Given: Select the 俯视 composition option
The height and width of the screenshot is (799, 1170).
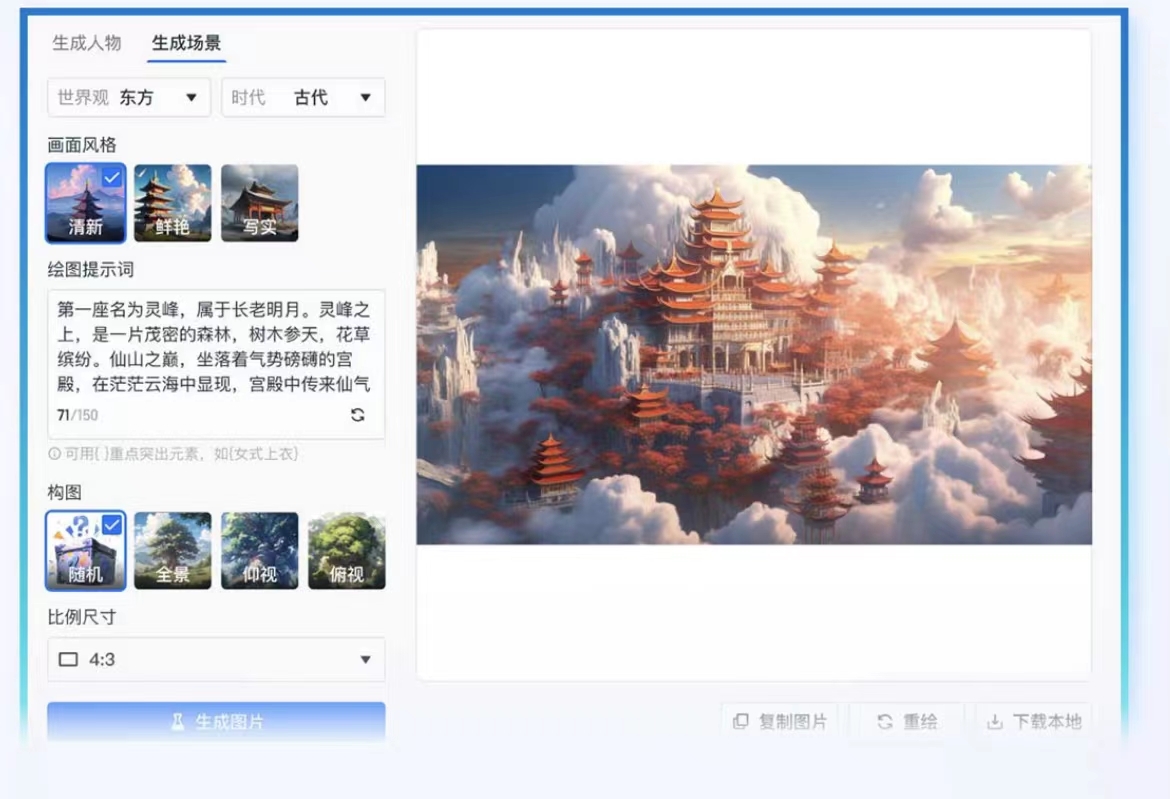Looking at the screenshot, I should [x=346, y=551].
